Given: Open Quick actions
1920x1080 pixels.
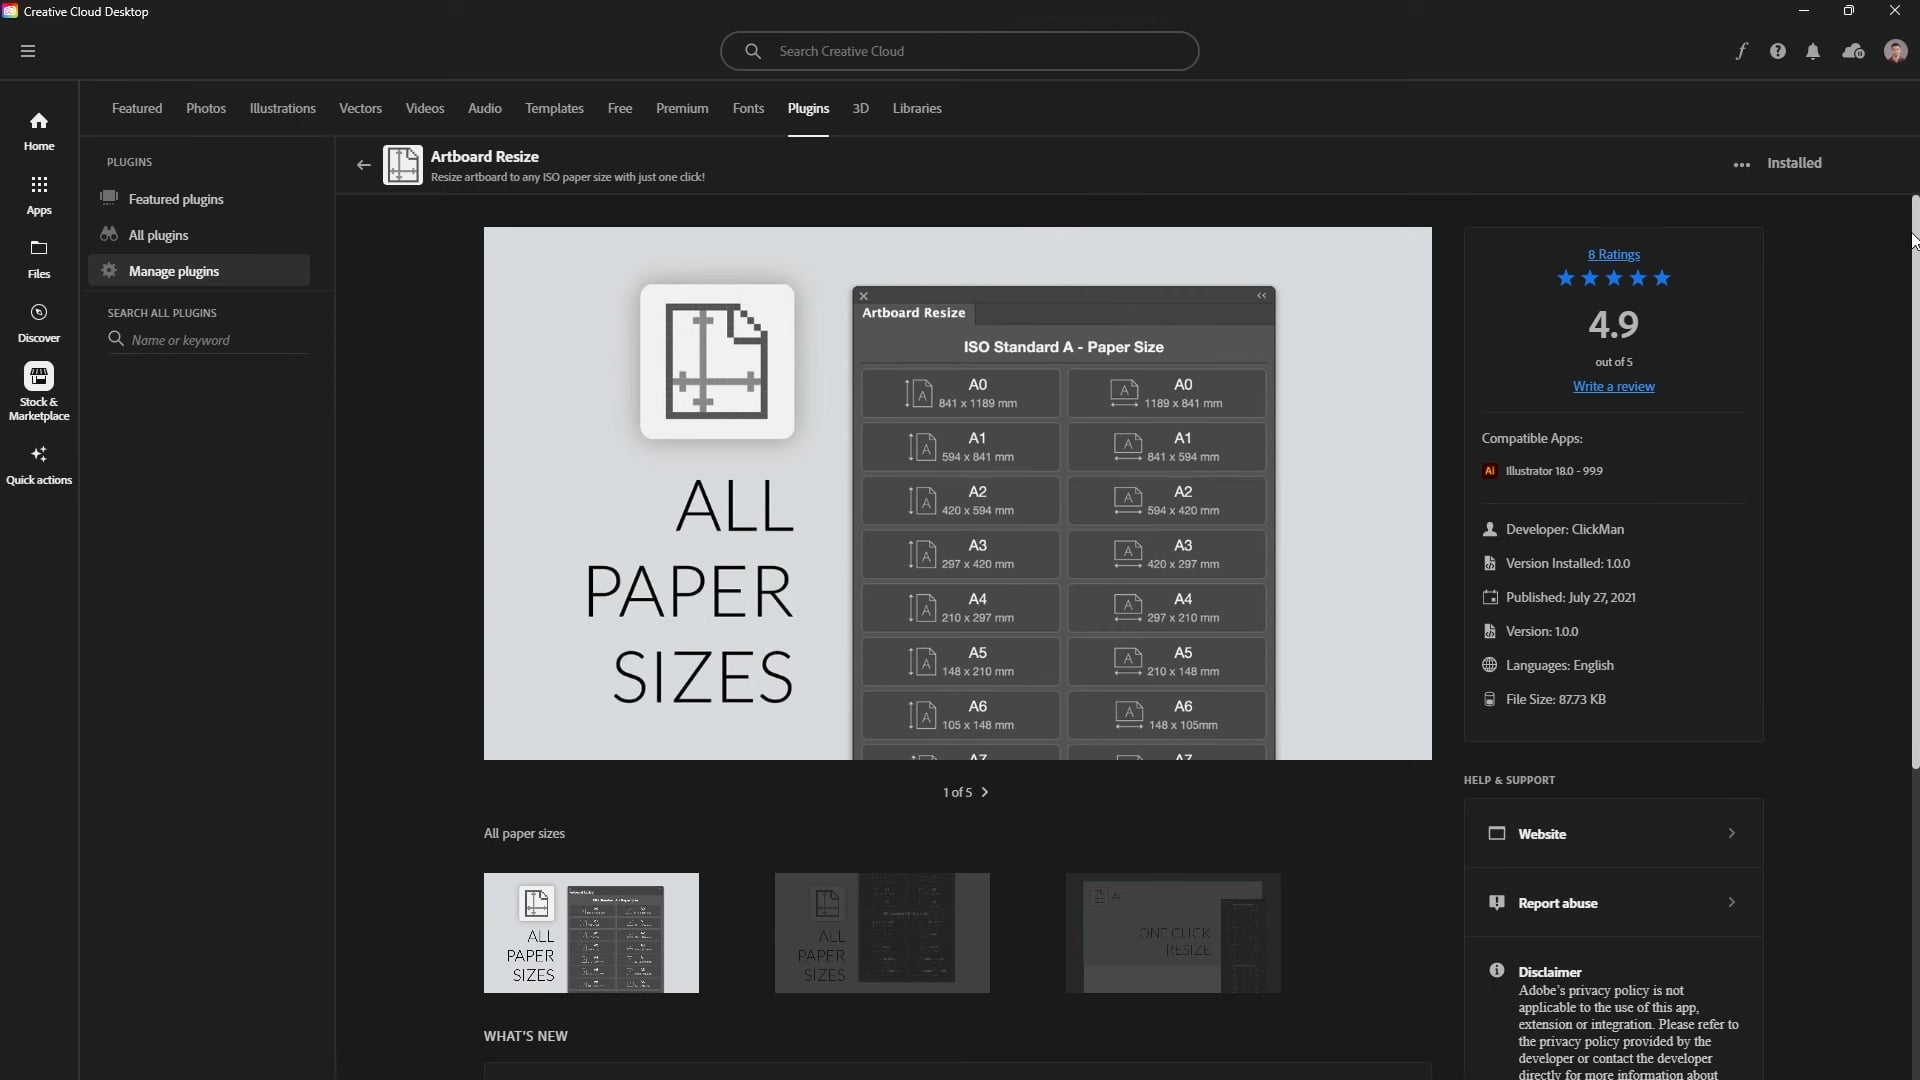Looking at the screenshot, I should tap(38, 463).
